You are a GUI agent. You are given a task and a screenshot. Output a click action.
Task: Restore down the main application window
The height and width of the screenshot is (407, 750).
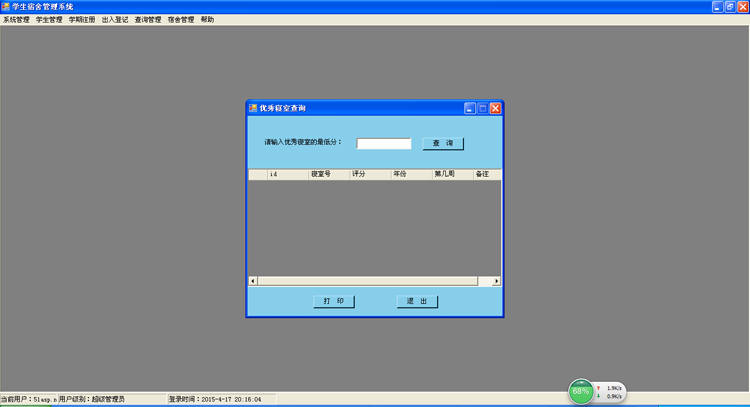click(x=730, y=7)
